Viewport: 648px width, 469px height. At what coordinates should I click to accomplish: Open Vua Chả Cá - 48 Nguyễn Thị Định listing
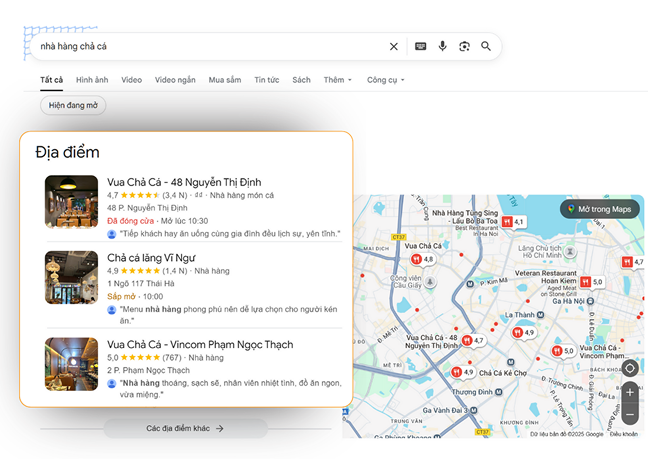point(184,182)
